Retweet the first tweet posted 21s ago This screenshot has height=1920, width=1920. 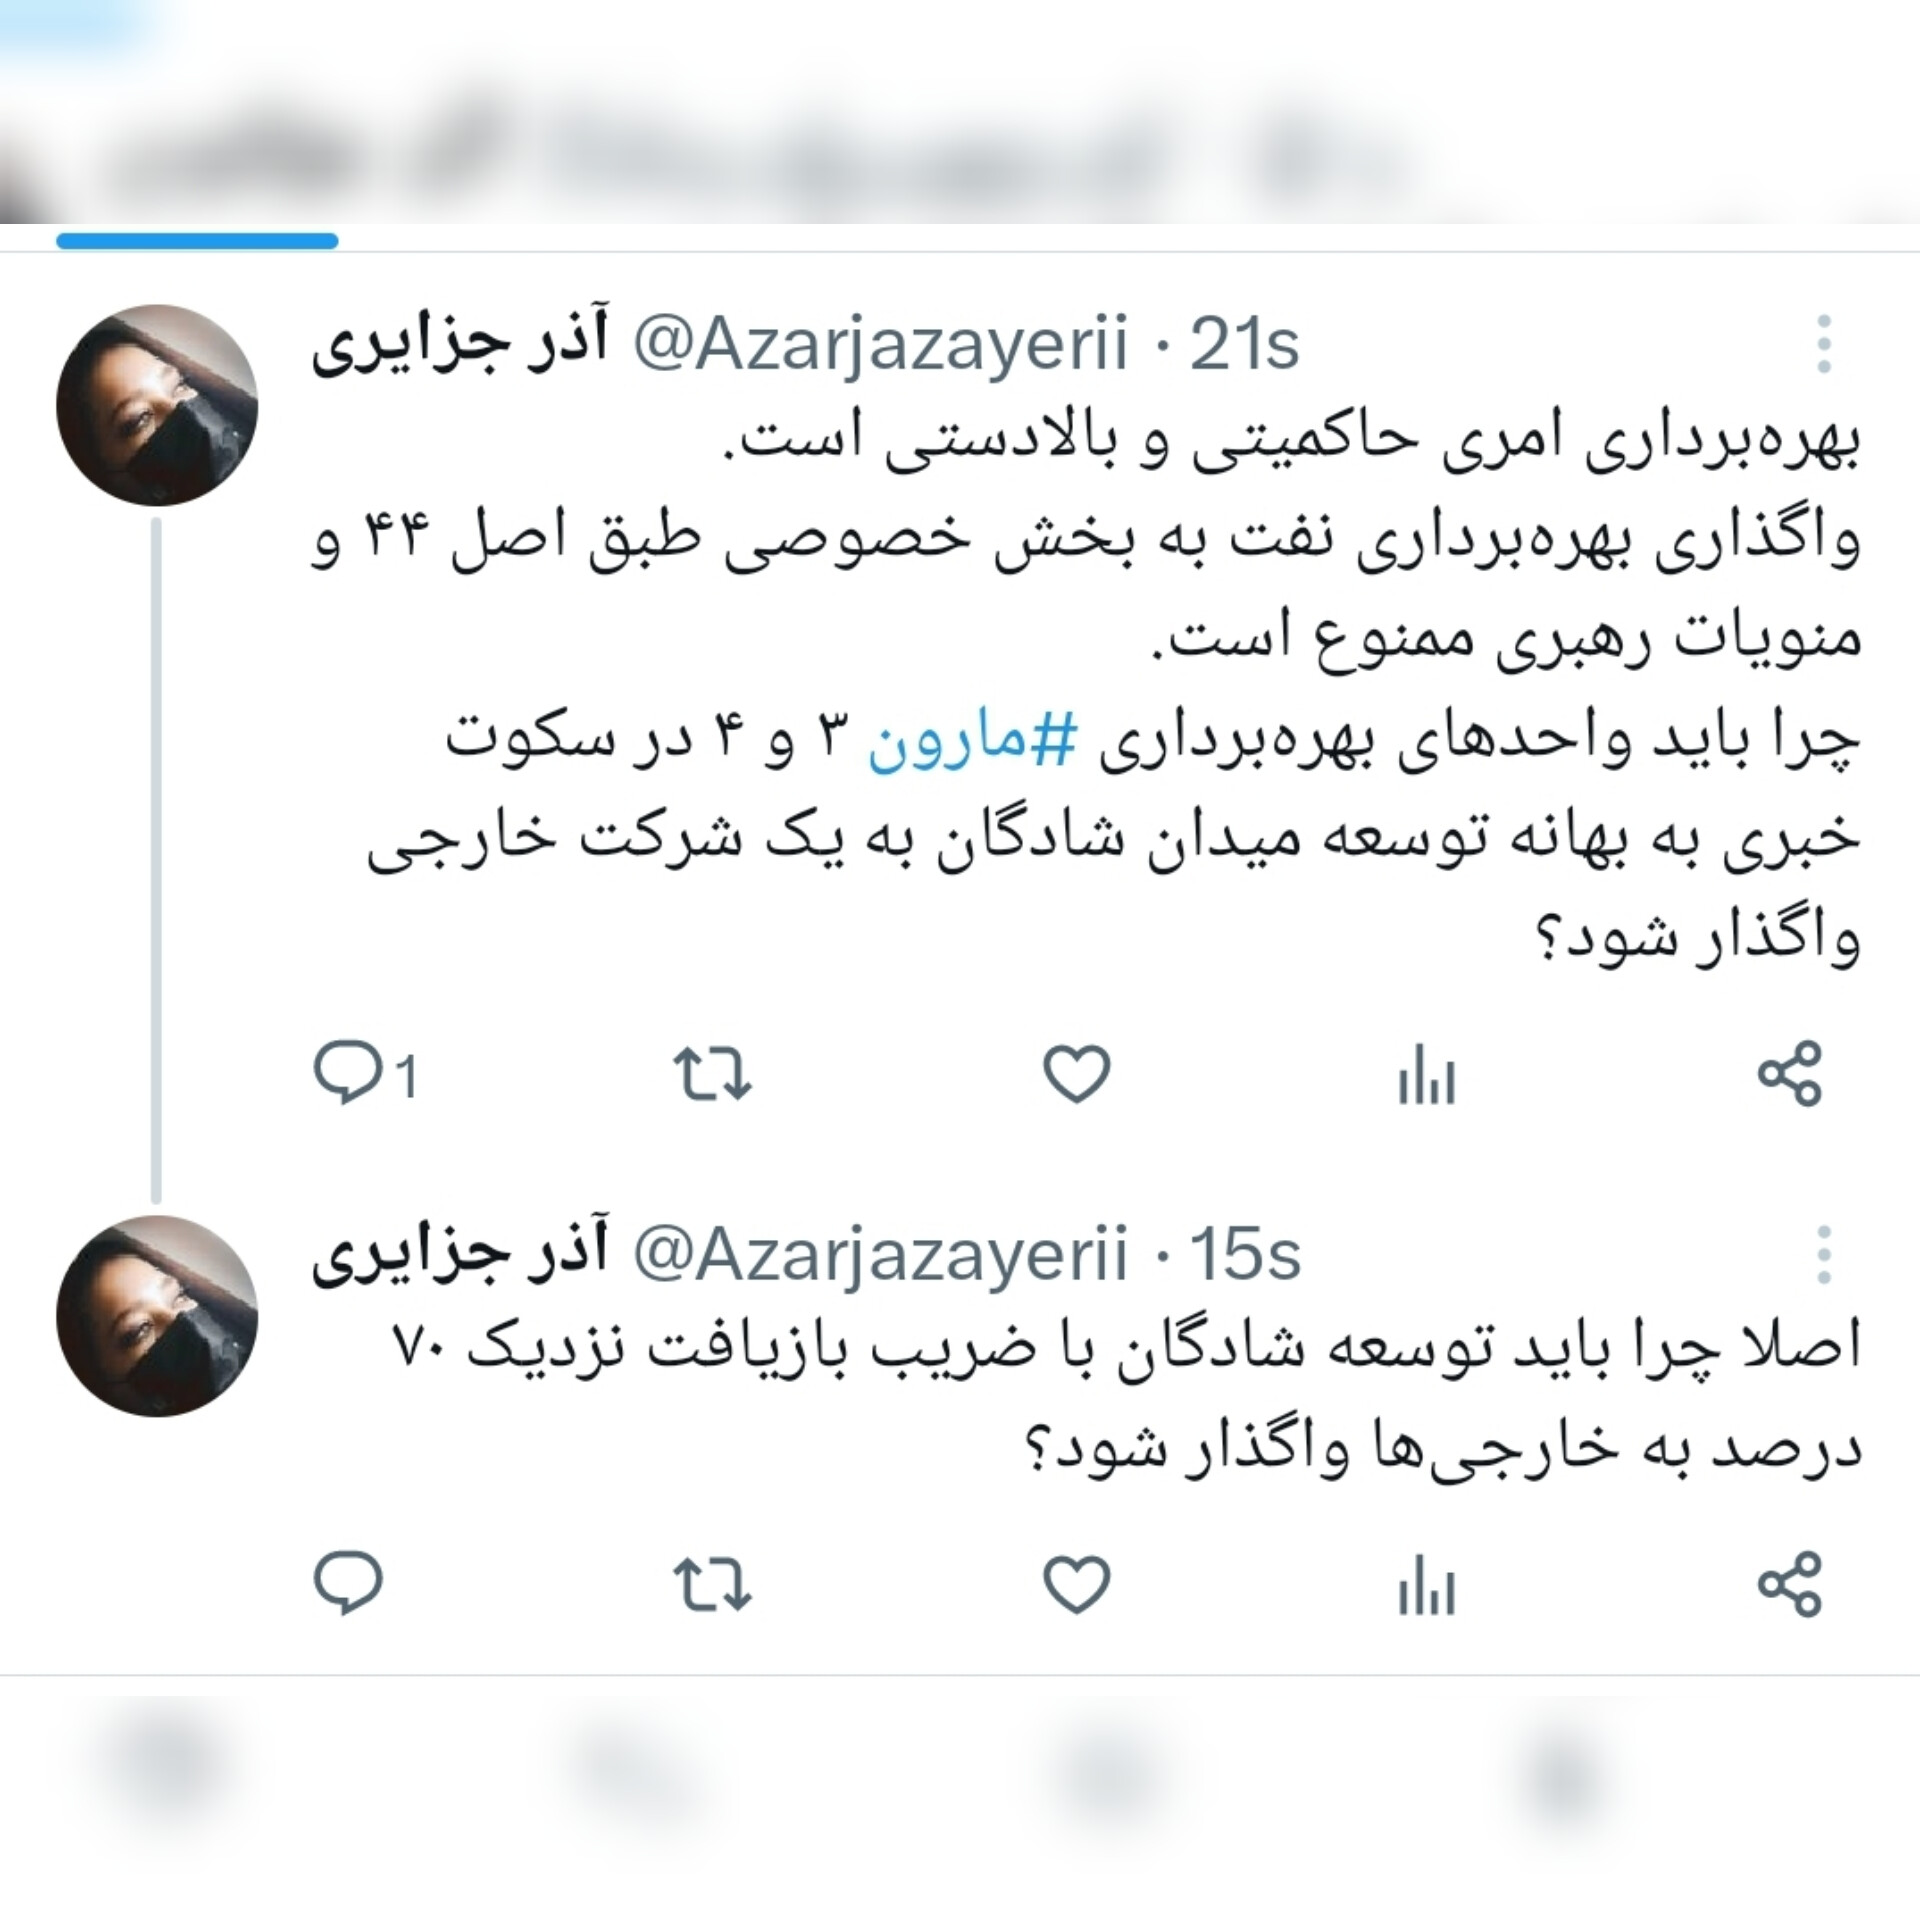point(712,1074)
